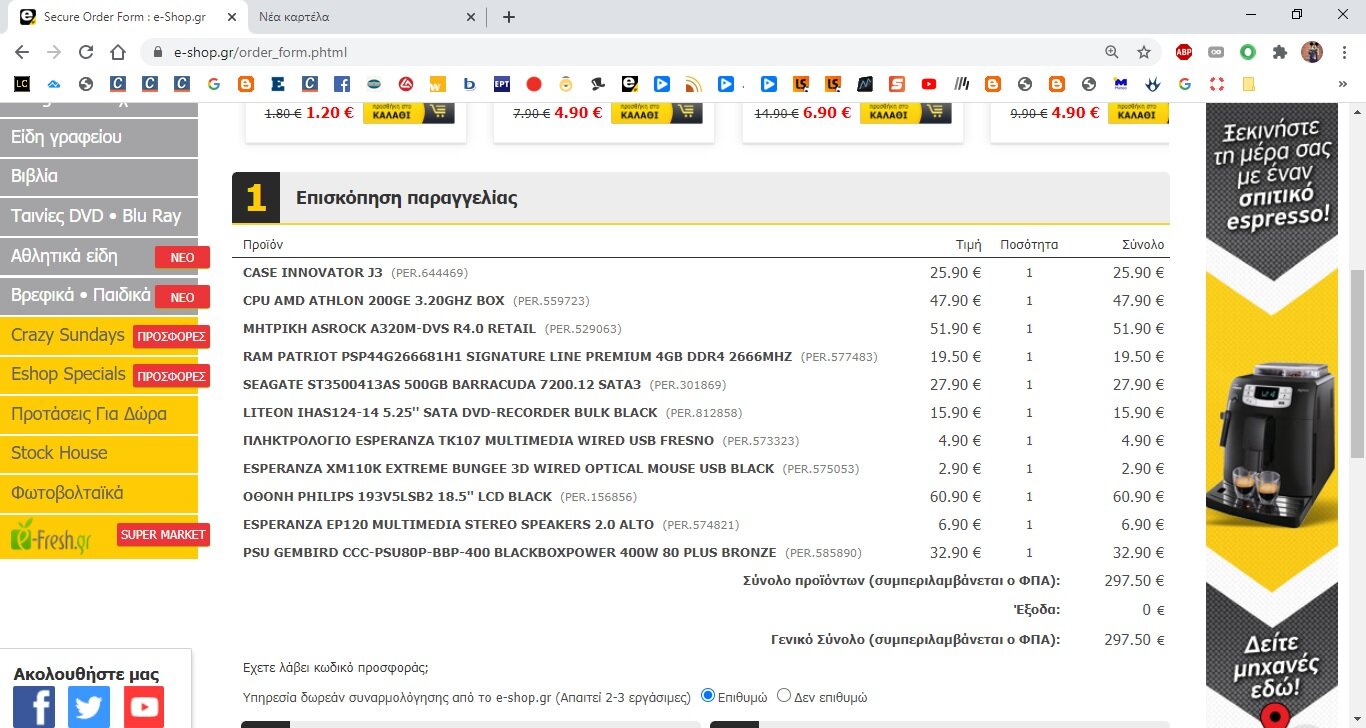Viewport: 1366px width, 728px height.
Task: Open the LC bookmark
Action: point(22,85)
